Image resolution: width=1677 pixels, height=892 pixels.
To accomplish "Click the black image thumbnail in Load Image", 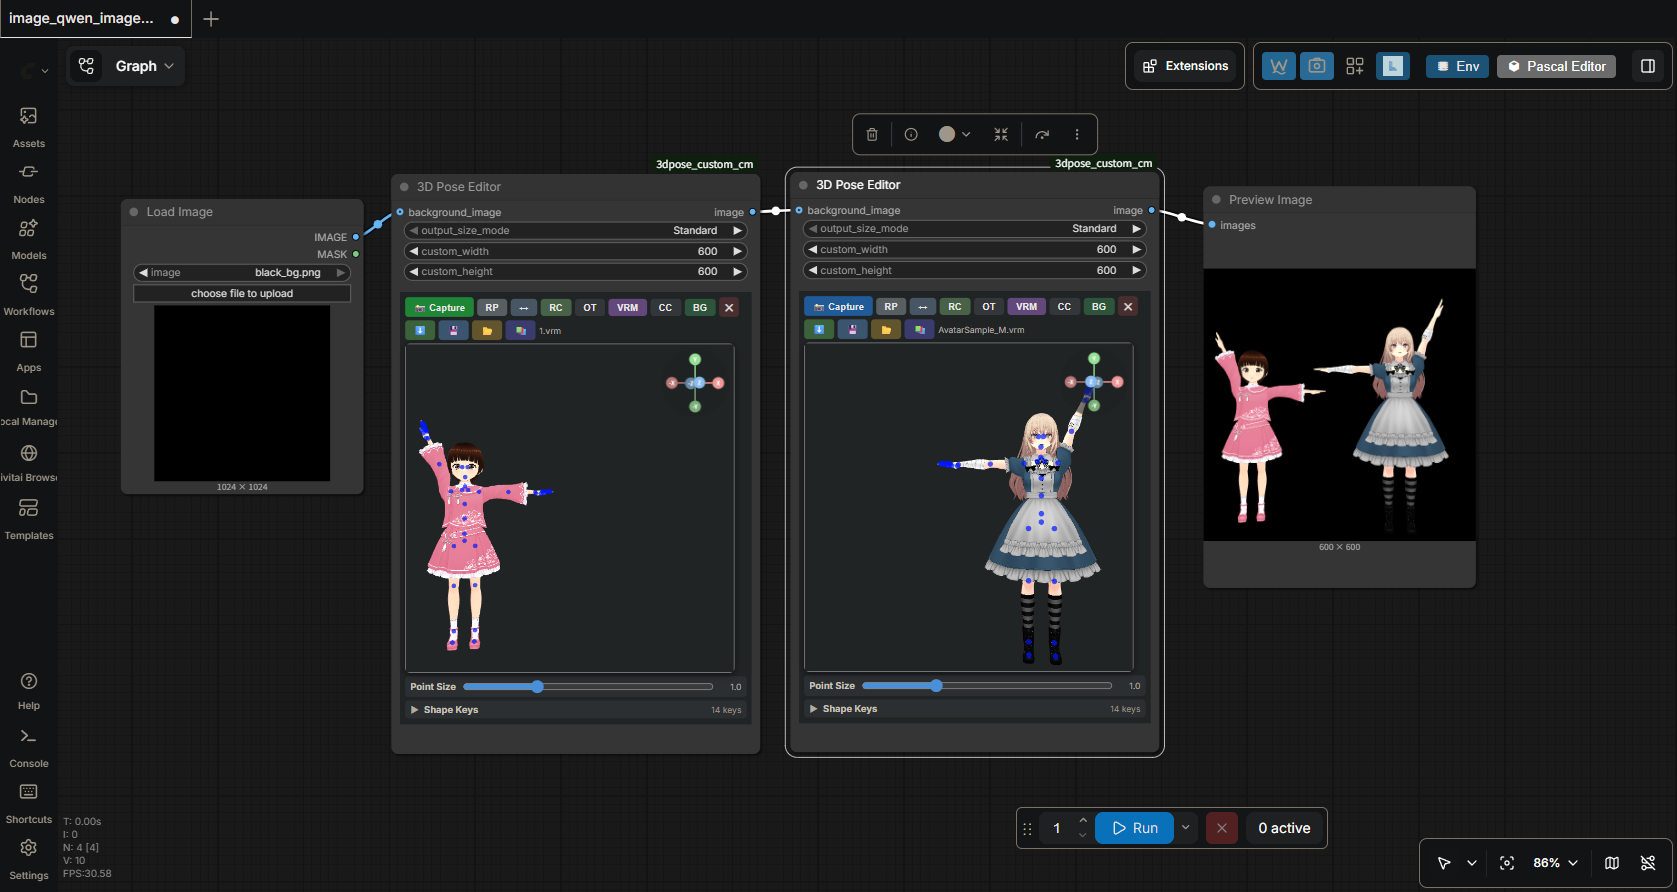I will click(242, 393).
